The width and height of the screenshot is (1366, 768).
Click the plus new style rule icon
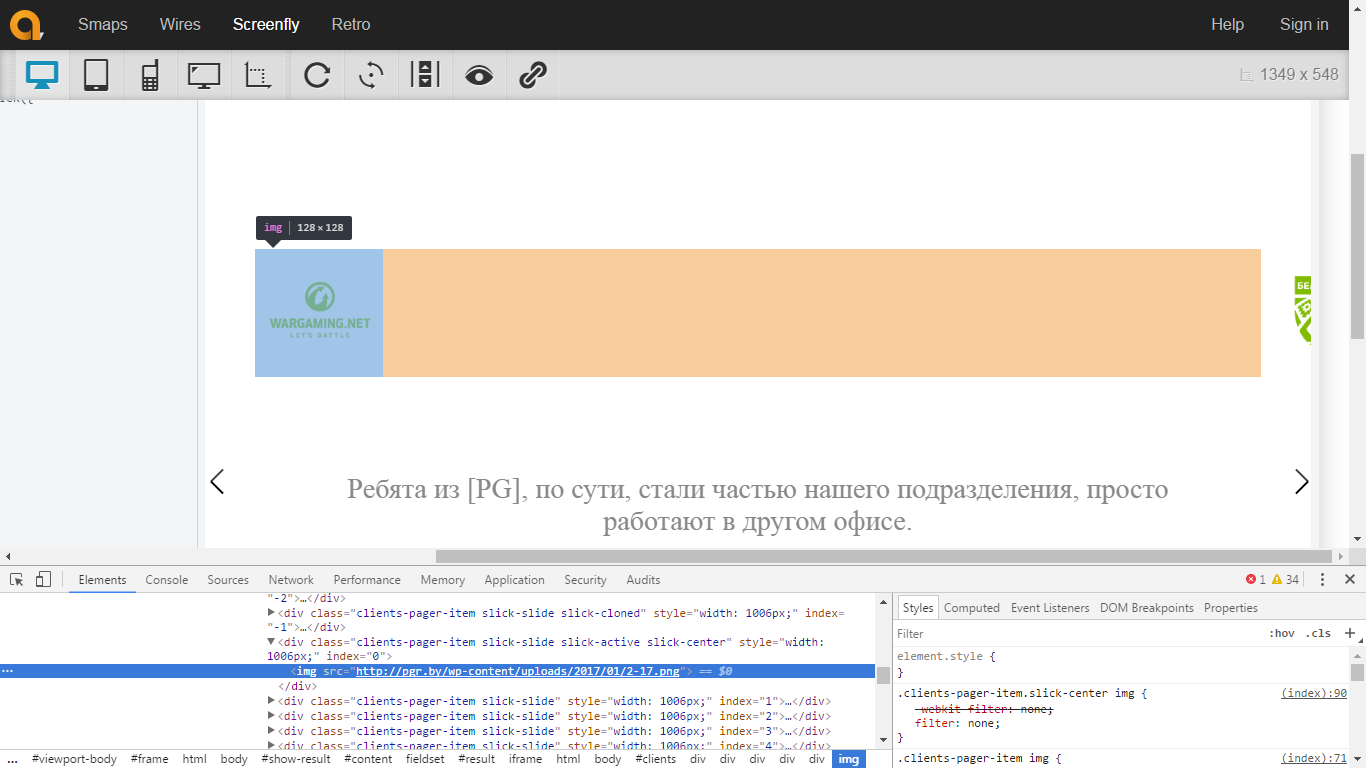(x=1349, y=633)
